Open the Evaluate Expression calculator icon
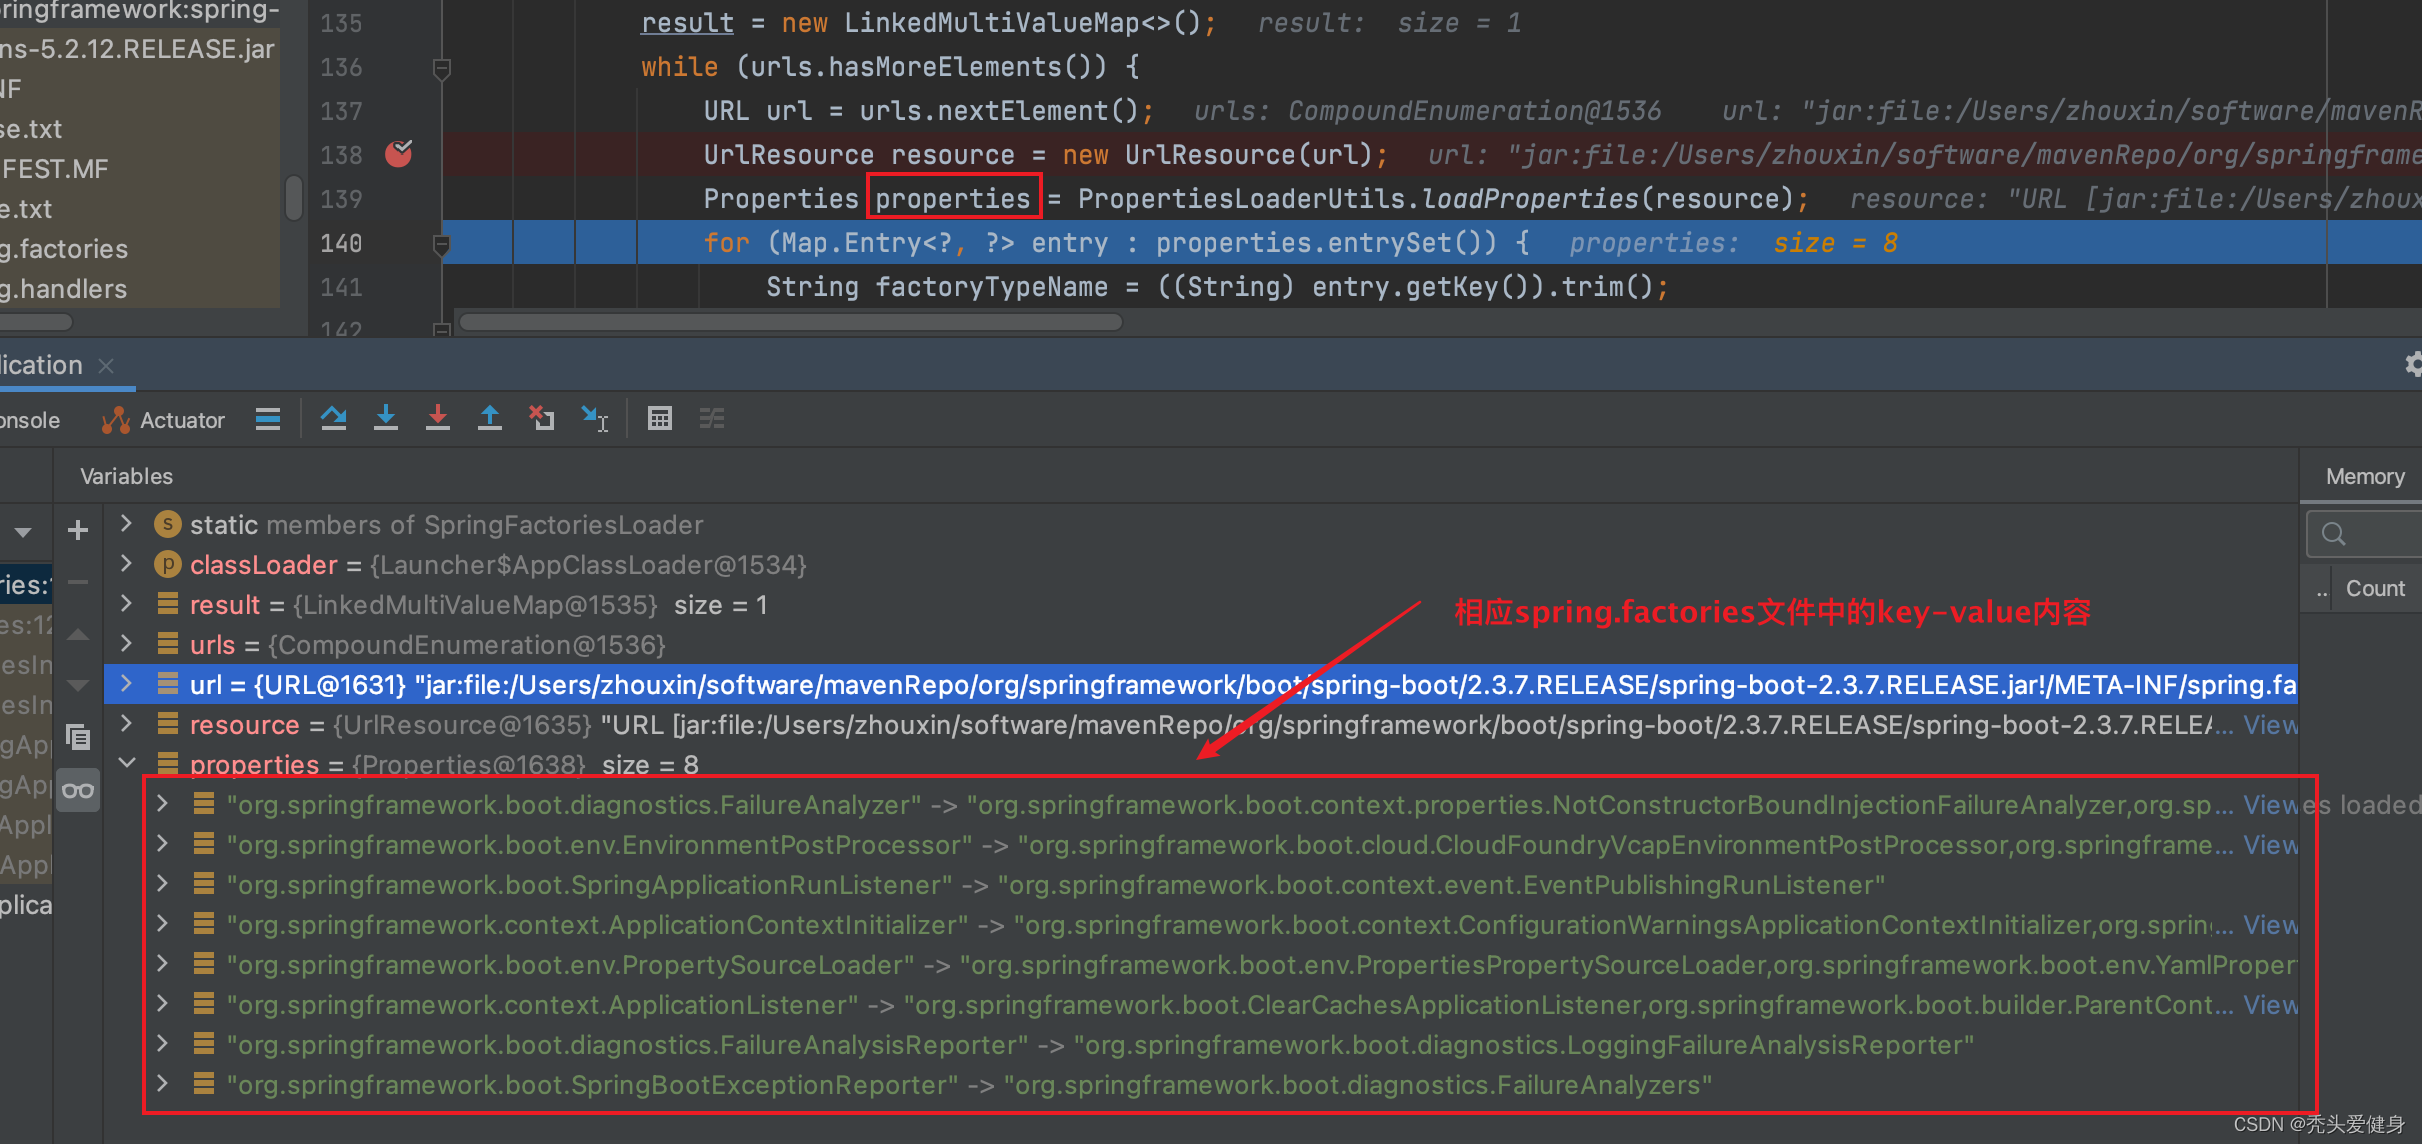The image size is (2422, 1144). [659, 418]
